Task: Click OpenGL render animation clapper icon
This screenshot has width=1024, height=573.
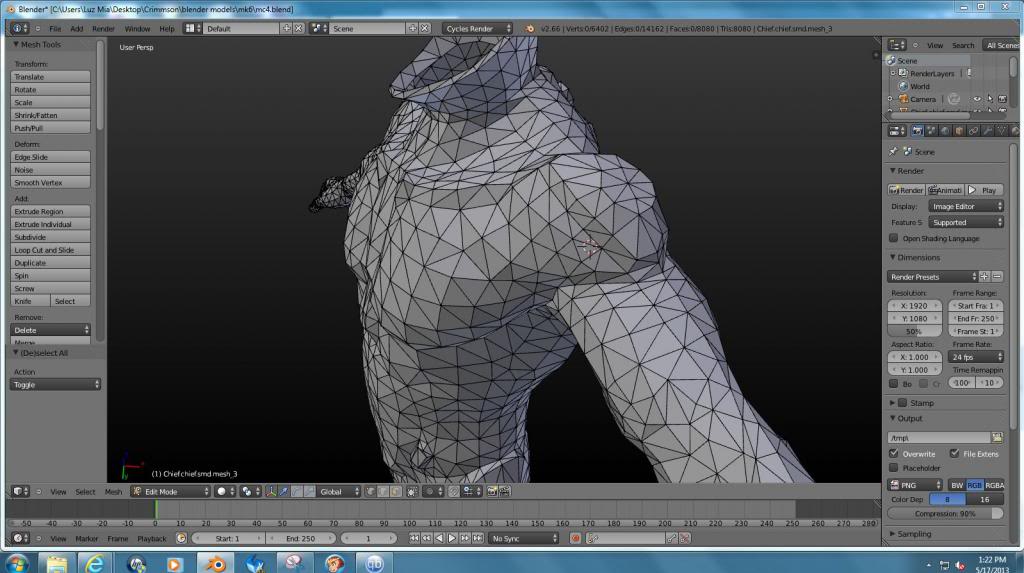Action: coord(505,491)
